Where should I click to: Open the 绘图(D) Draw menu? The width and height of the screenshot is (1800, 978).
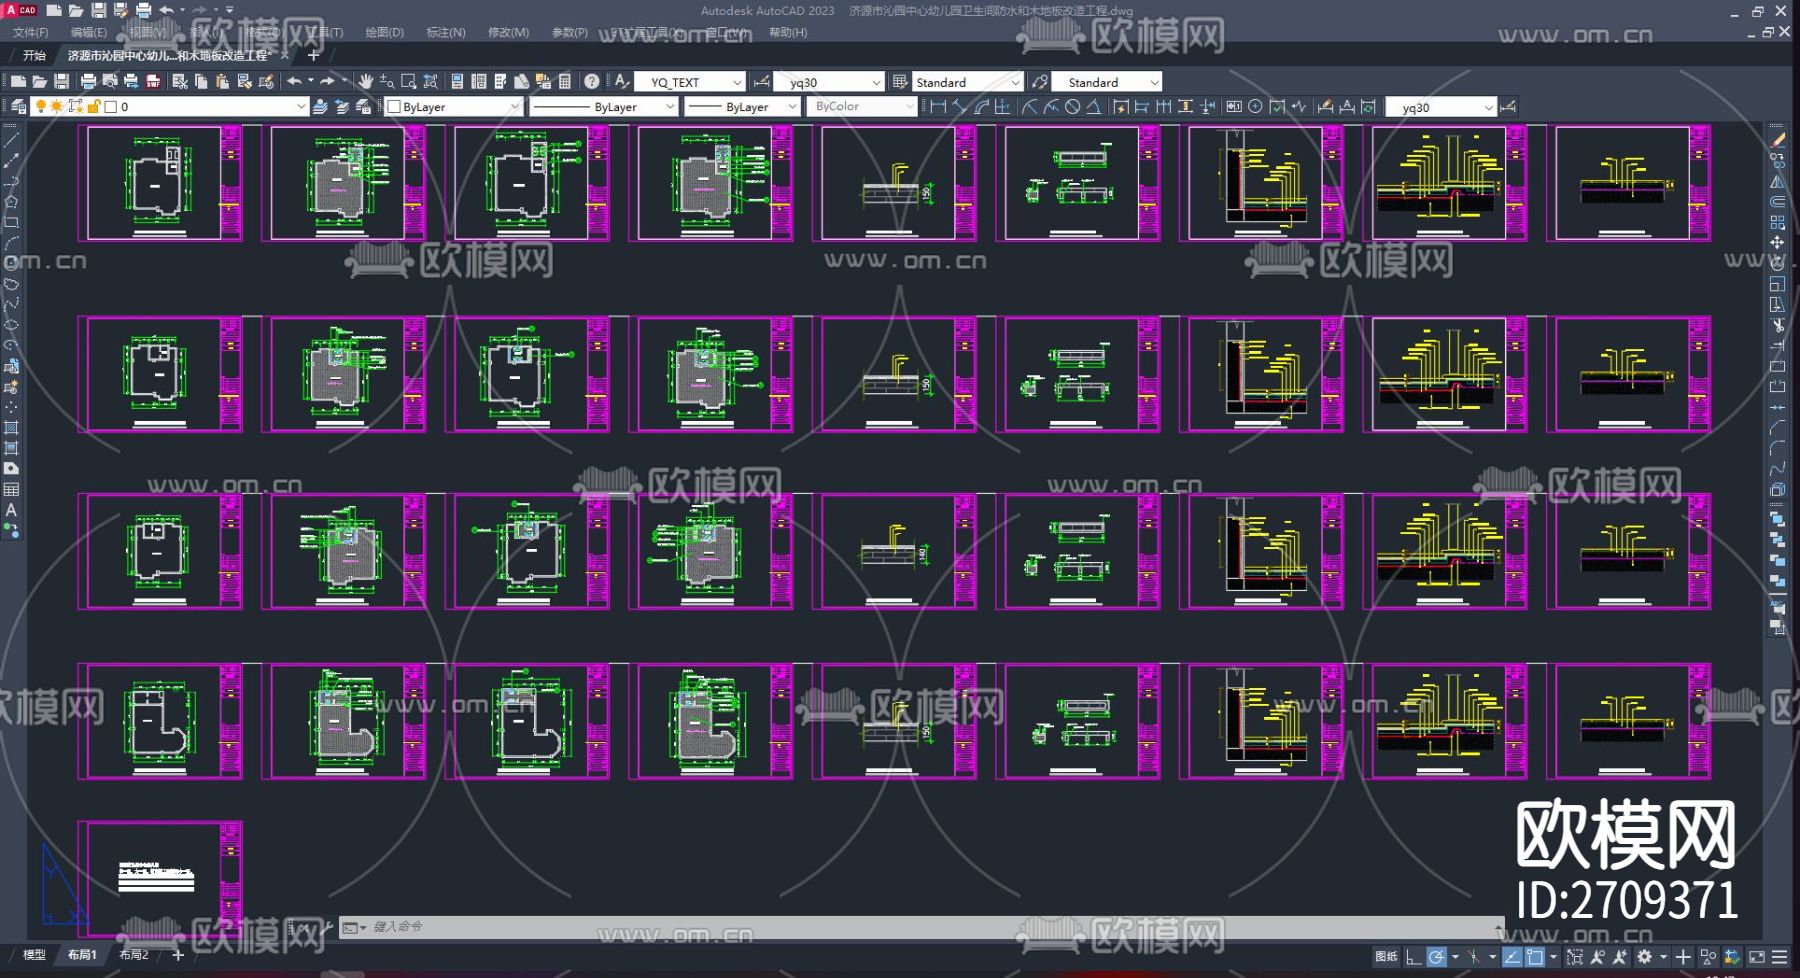[x=384, y=32]
